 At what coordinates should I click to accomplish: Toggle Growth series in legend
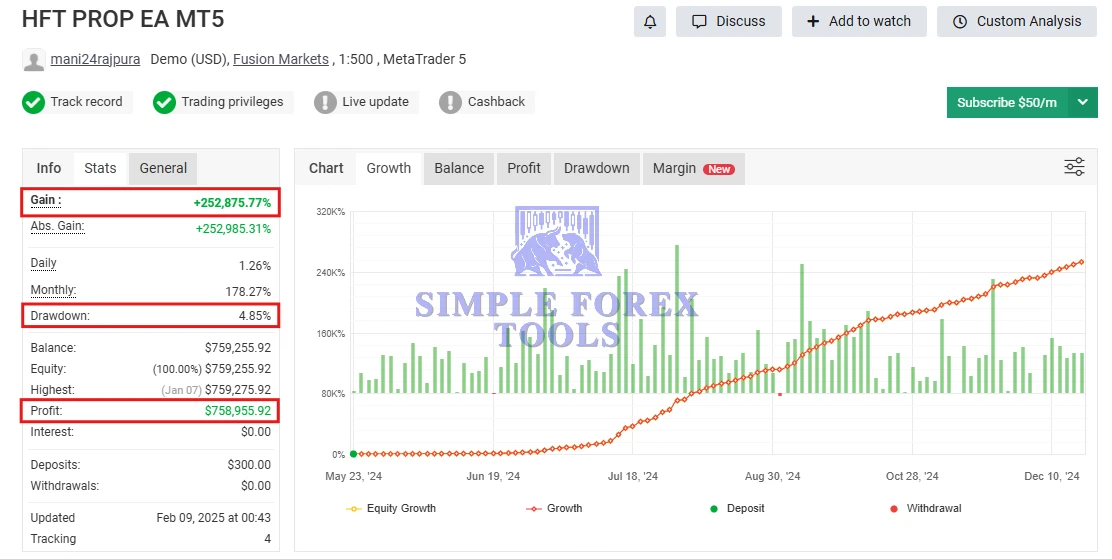point(554,508)
